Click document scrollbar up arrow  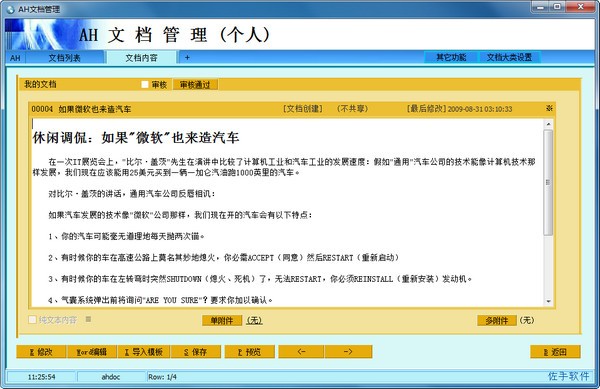pyautogui.click(x=548, y=124)
